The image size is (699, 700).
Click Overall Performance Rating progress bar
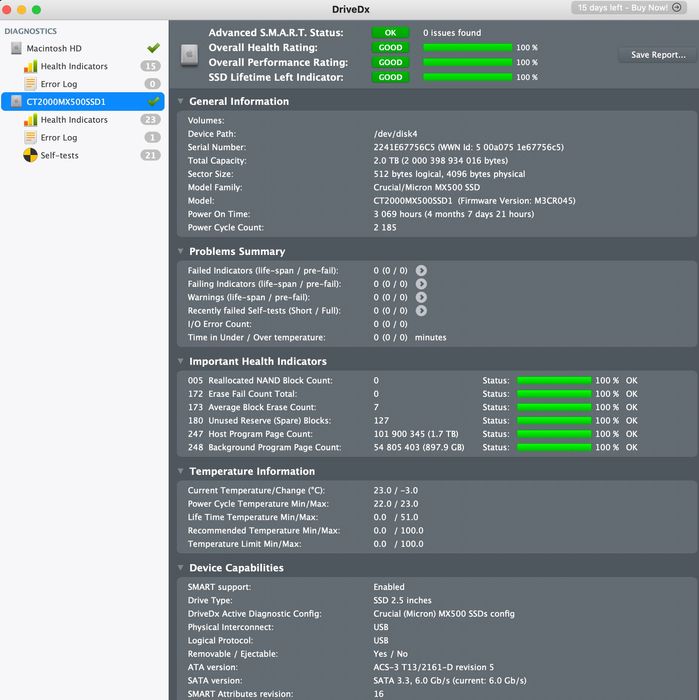[467, 62]
